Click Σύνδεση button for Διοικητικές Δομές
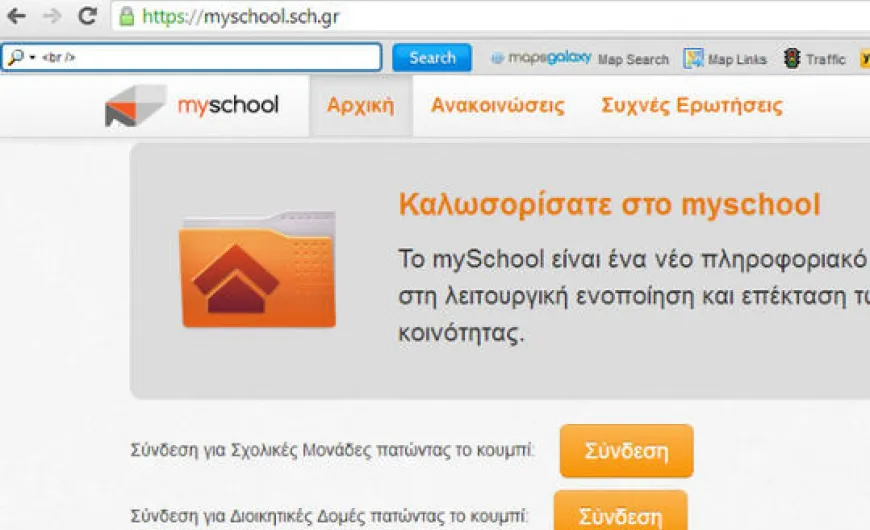Viewport: 870px width, 530px height. click(620, 511)
